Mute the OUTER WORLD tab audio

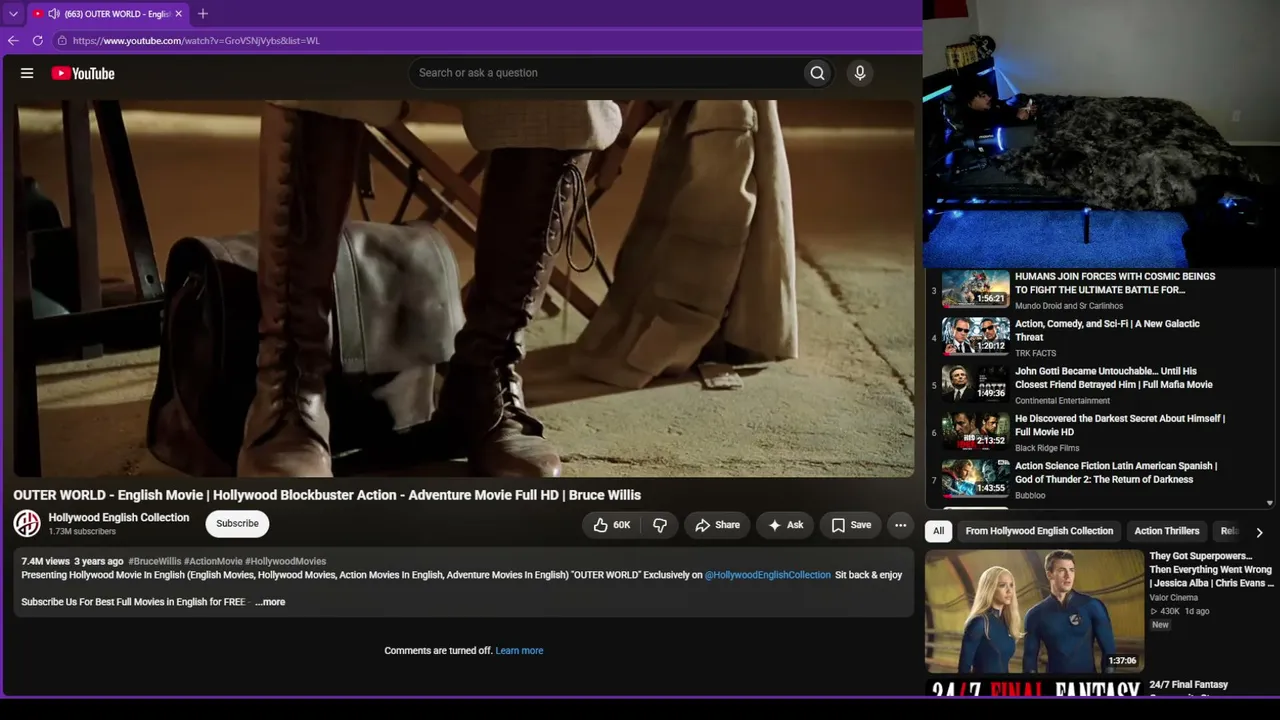coord(53,14)
